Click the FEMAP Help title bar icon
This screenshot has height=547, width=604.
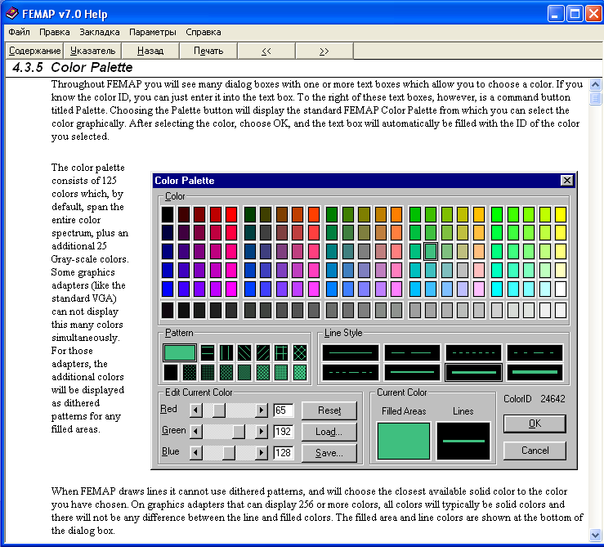tap(12, 13)
